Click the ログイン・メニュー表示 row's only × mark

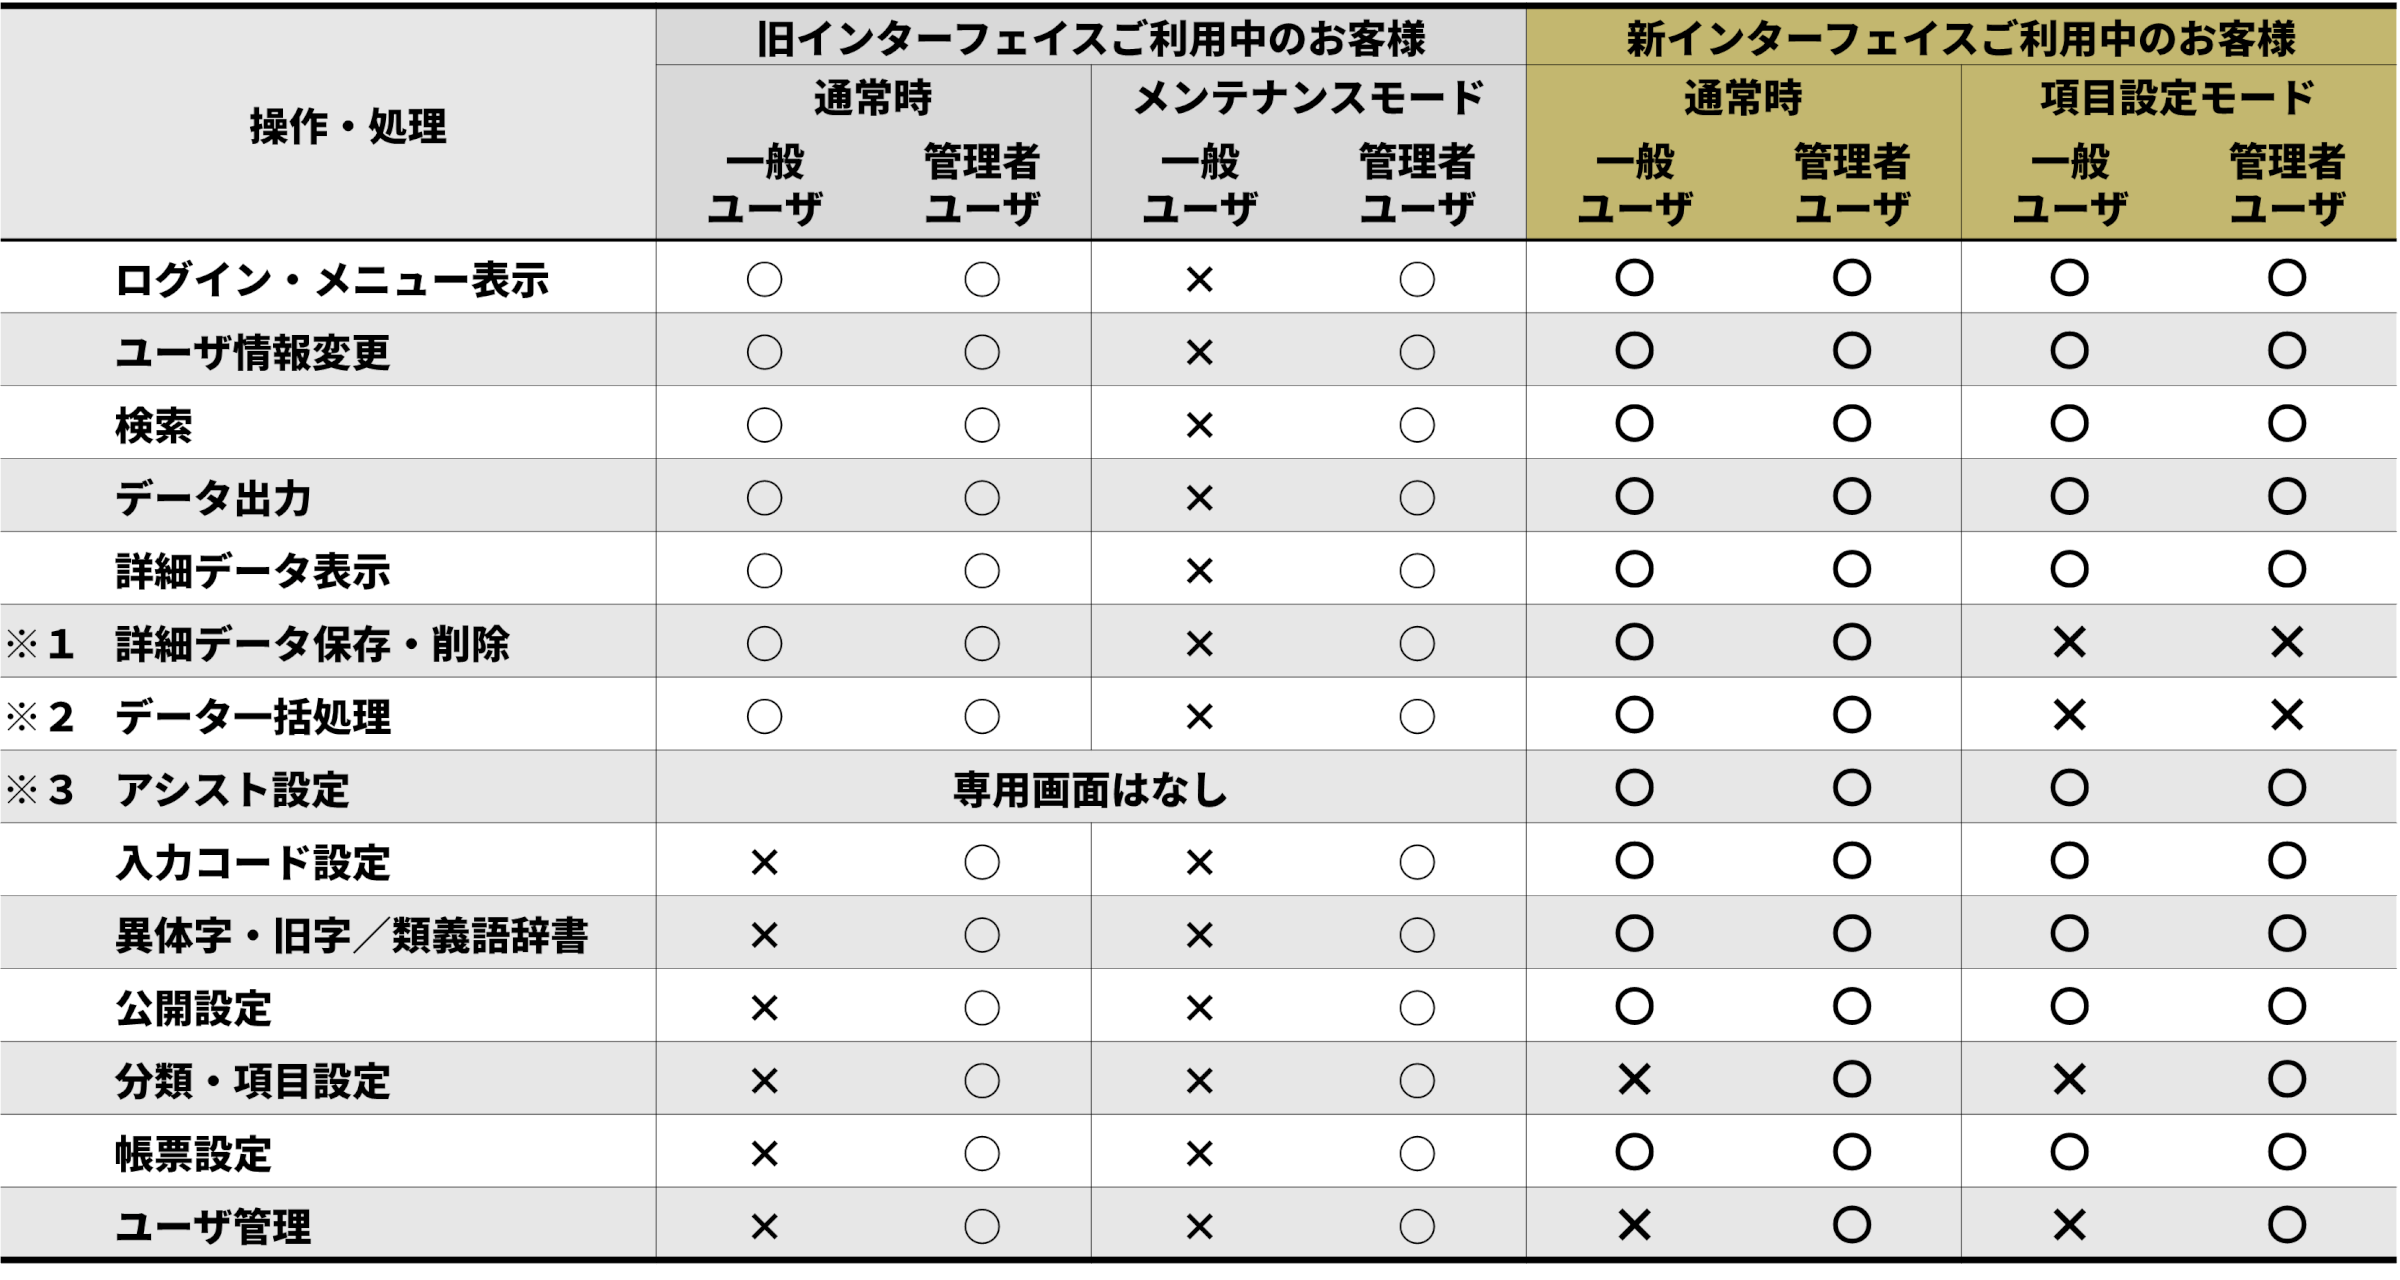1199,280
